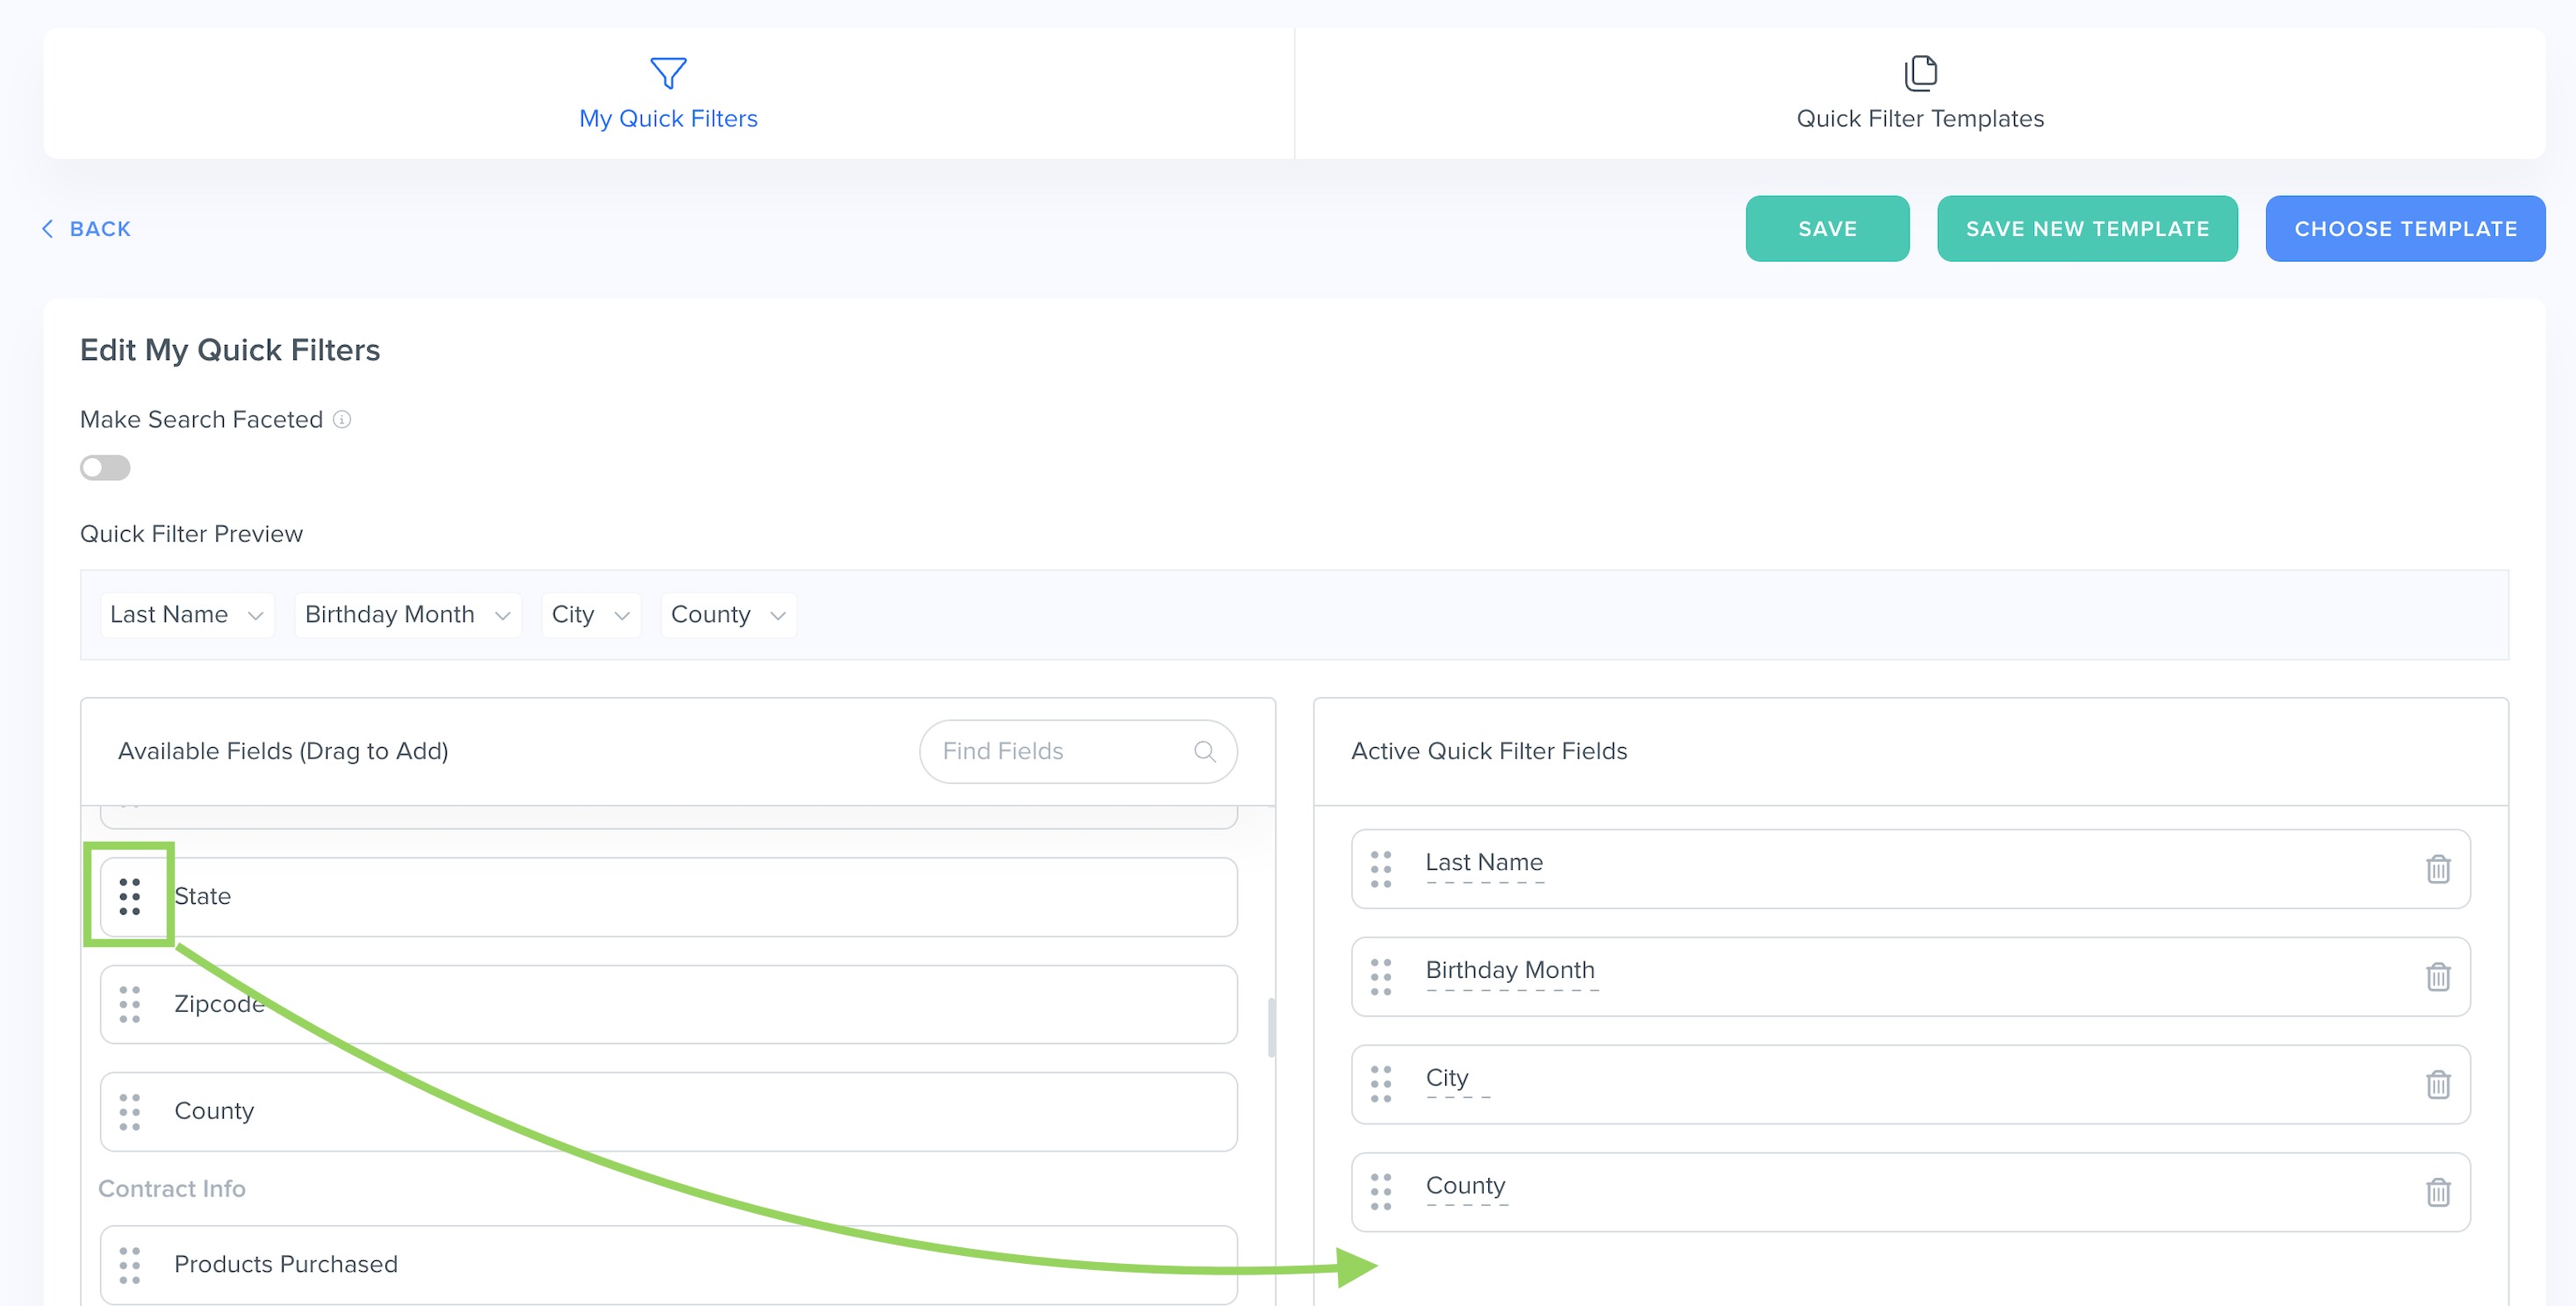This screenshot has height=1306, width=2576.
Task: Click the drag handle beside State
Action: pyautogui.click(x=129, y=896)
